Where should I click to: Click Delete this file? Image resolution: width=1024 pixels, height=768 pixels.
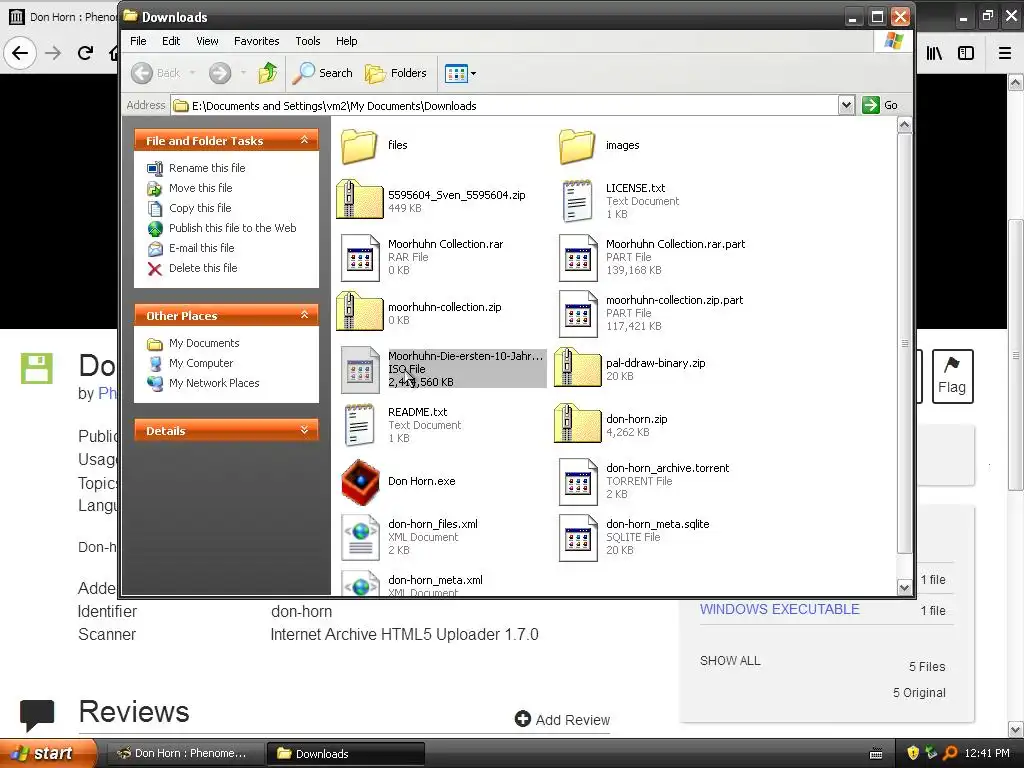tap(203, 268)
